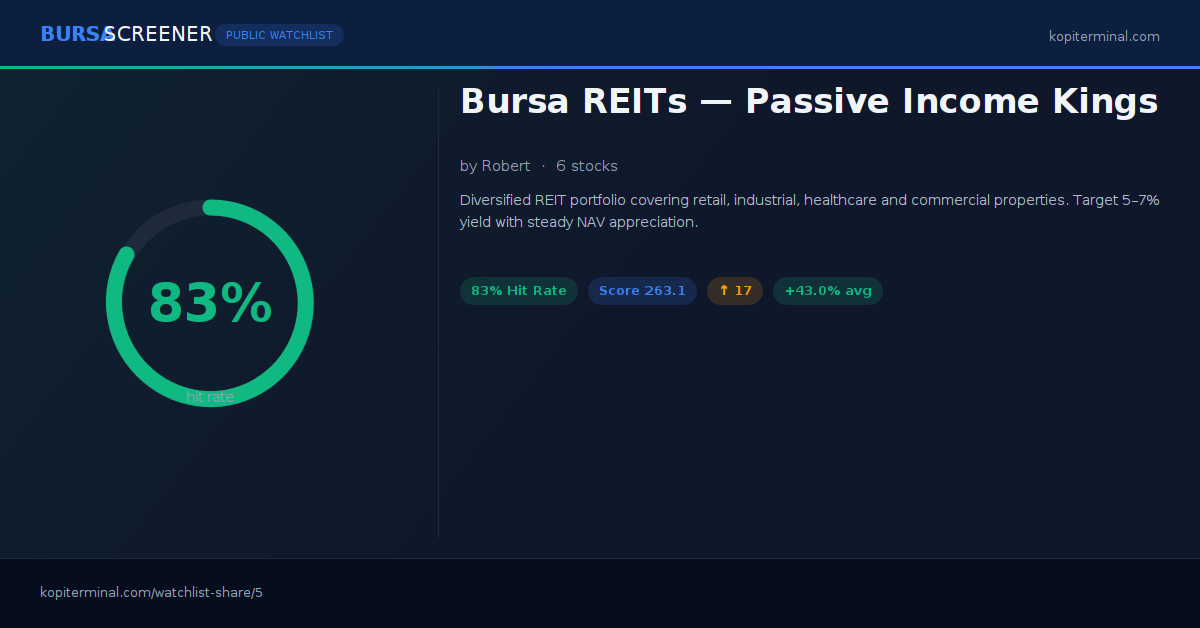
Task: Toggle the PUBLIC WATCHLIST badge
Action: pos(279,34)
